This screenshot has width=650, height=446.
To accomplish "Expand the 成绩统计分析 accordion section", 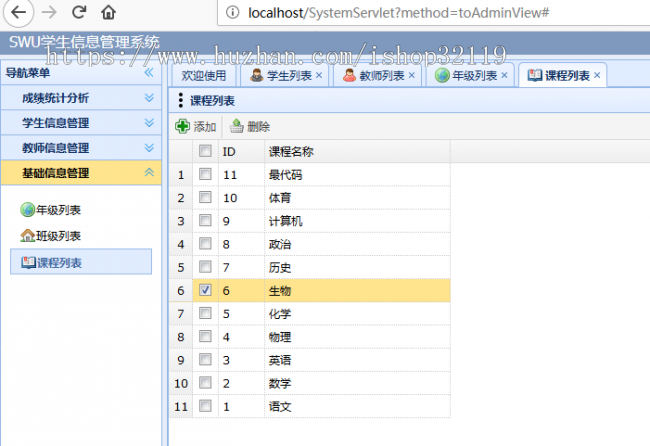I will (x=81, y=98).
